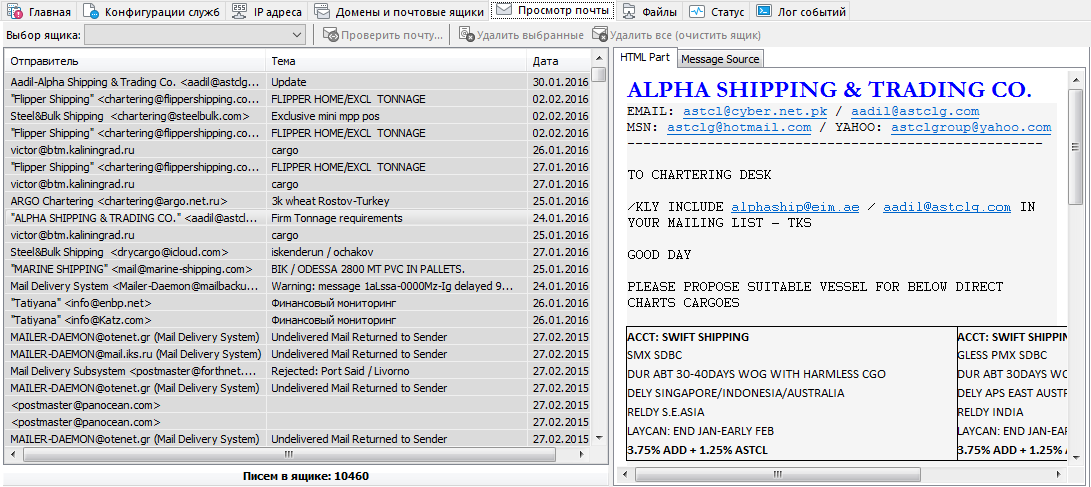Click the ACCT: SWIFT SHIPPING SMX SDBC cell
Image resolution: width=1091 pixels, height=487 pixels.
click(791, 393)
